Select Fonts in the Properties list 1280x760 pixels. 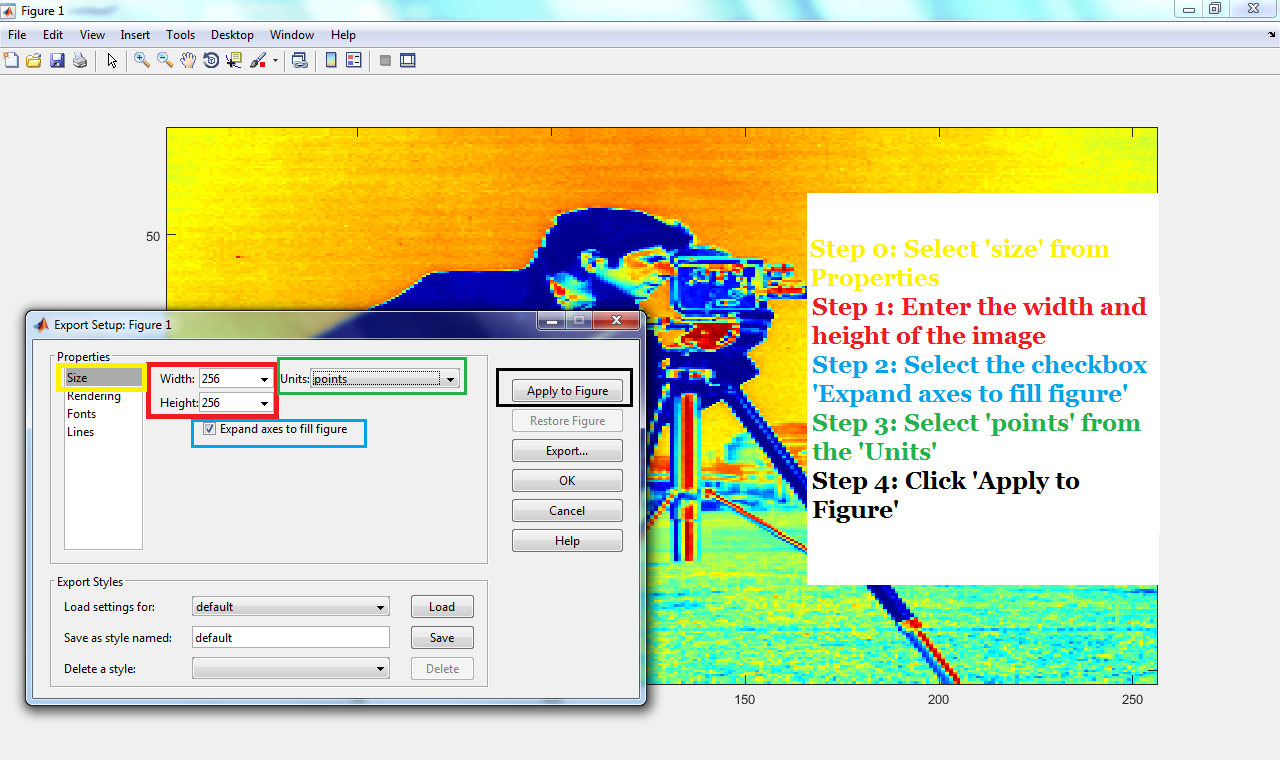(x=82, y=413)
